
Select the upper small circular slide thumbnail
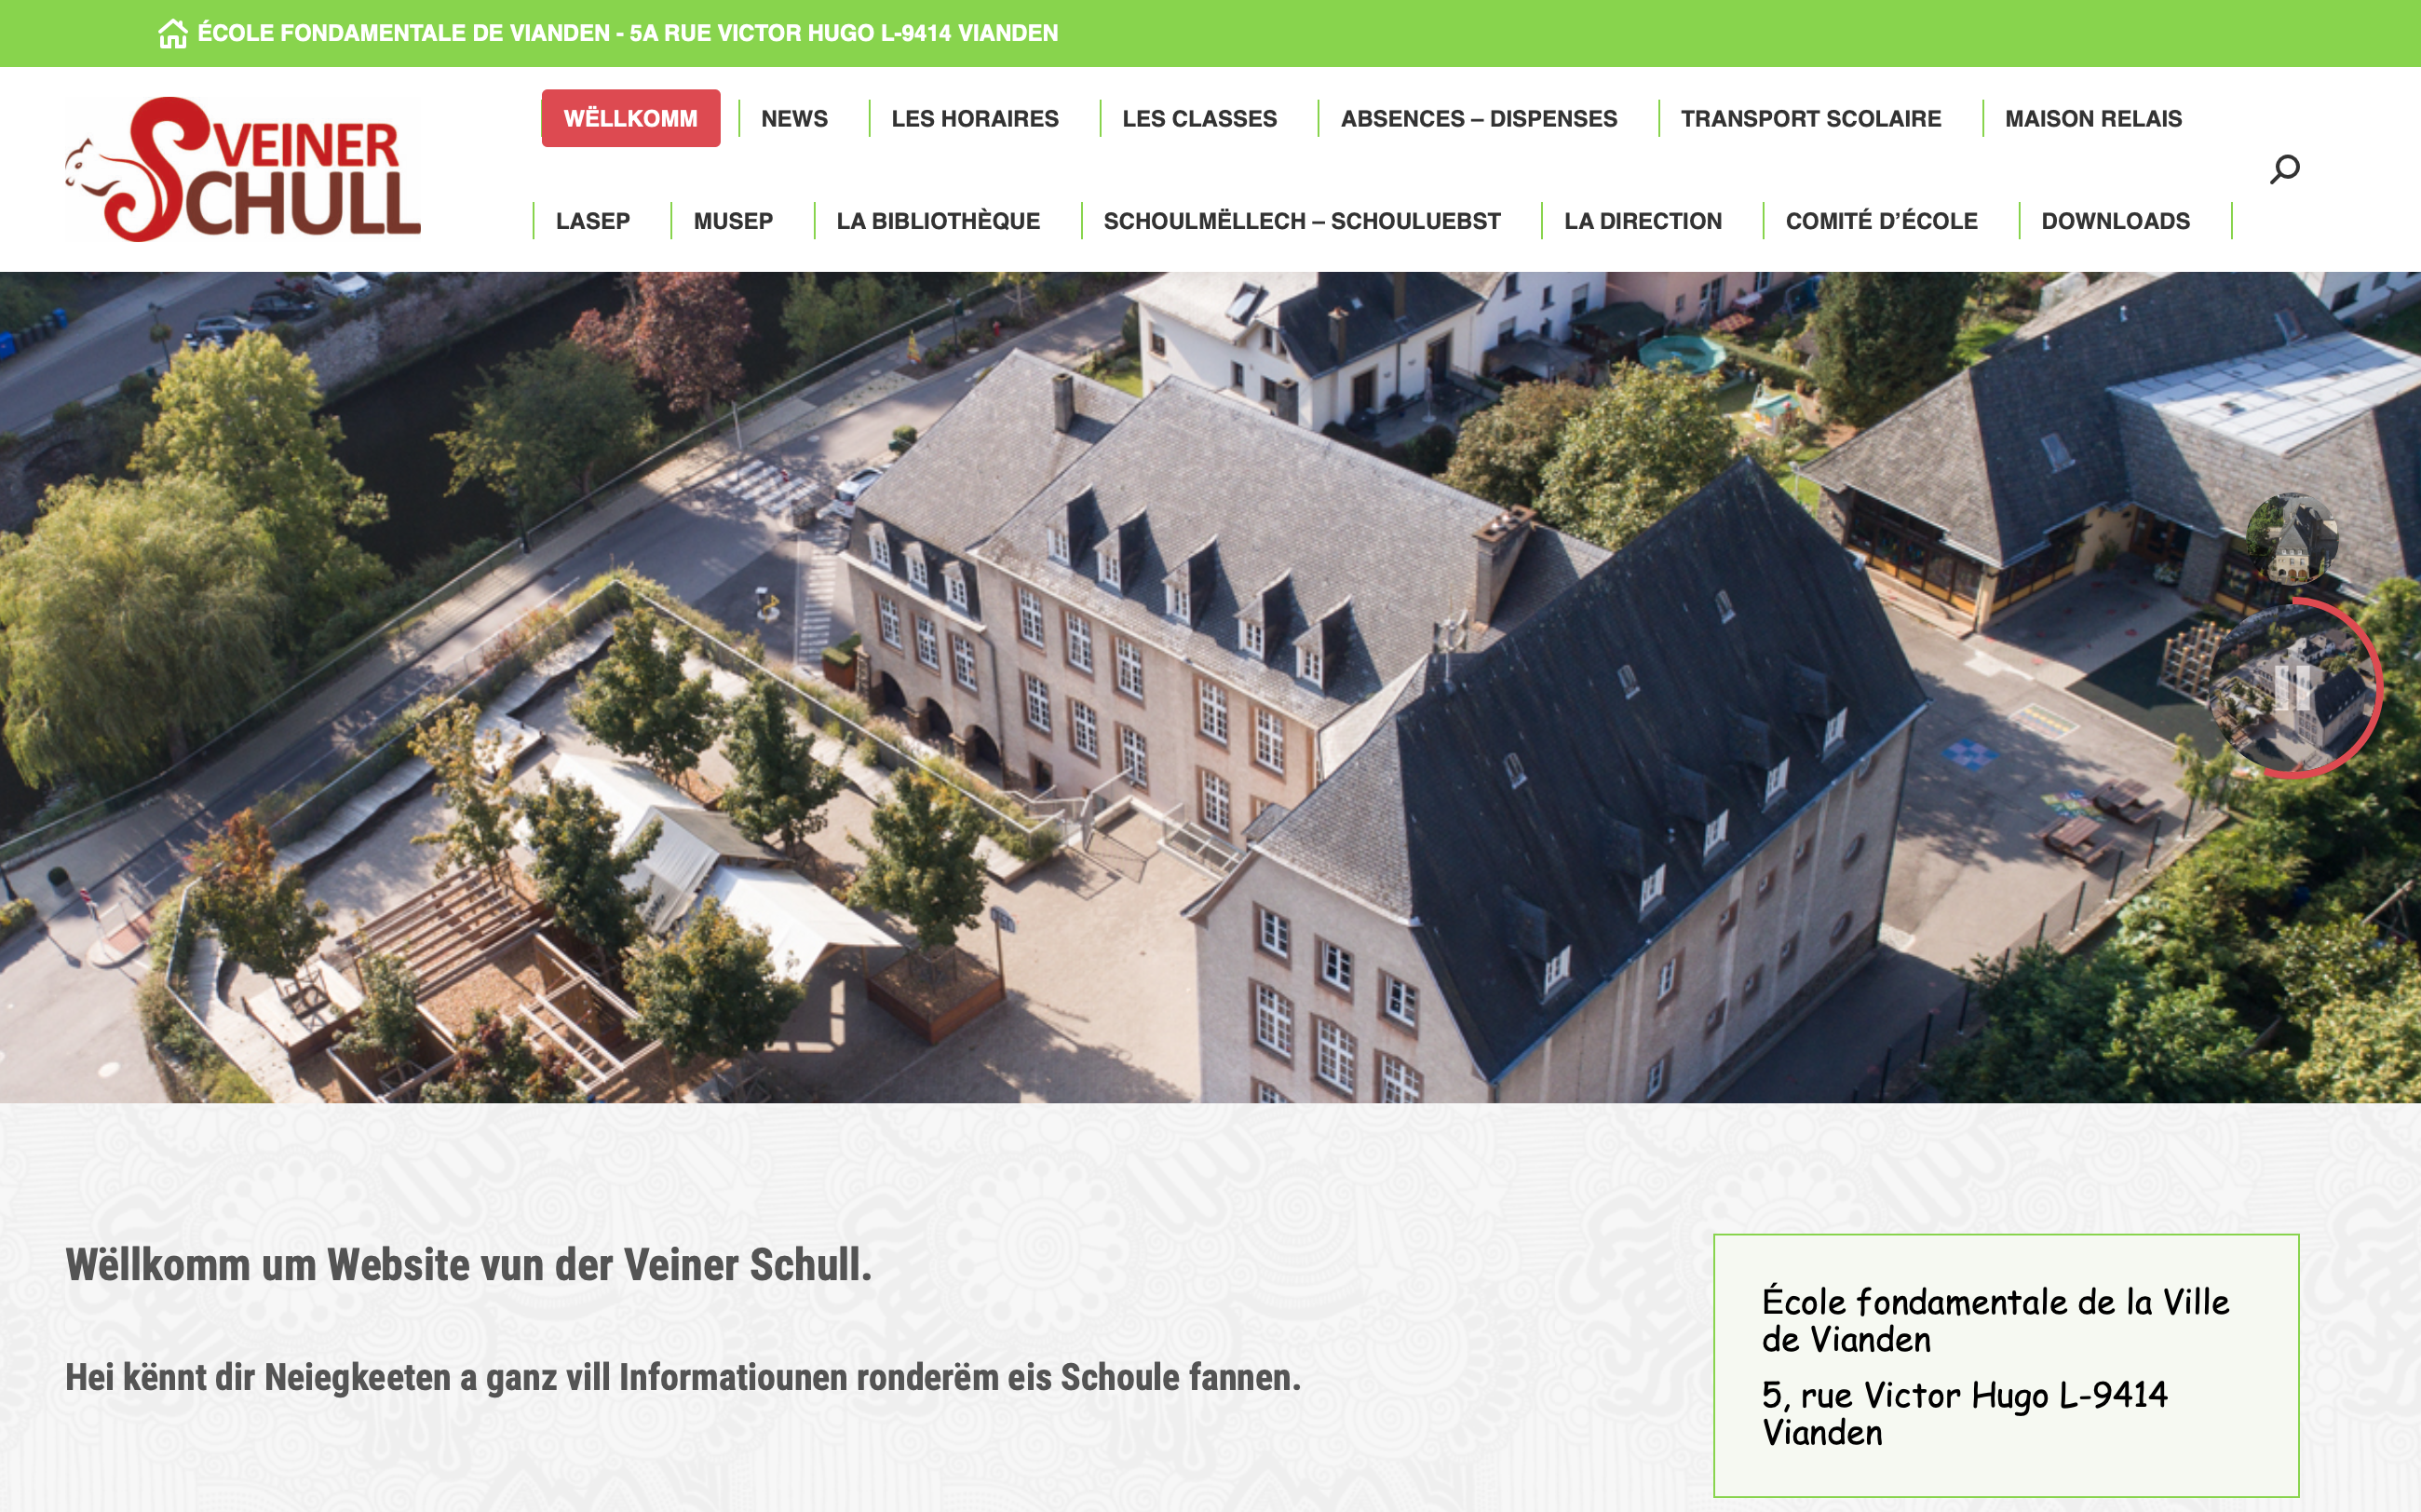tap(2292, 539)
